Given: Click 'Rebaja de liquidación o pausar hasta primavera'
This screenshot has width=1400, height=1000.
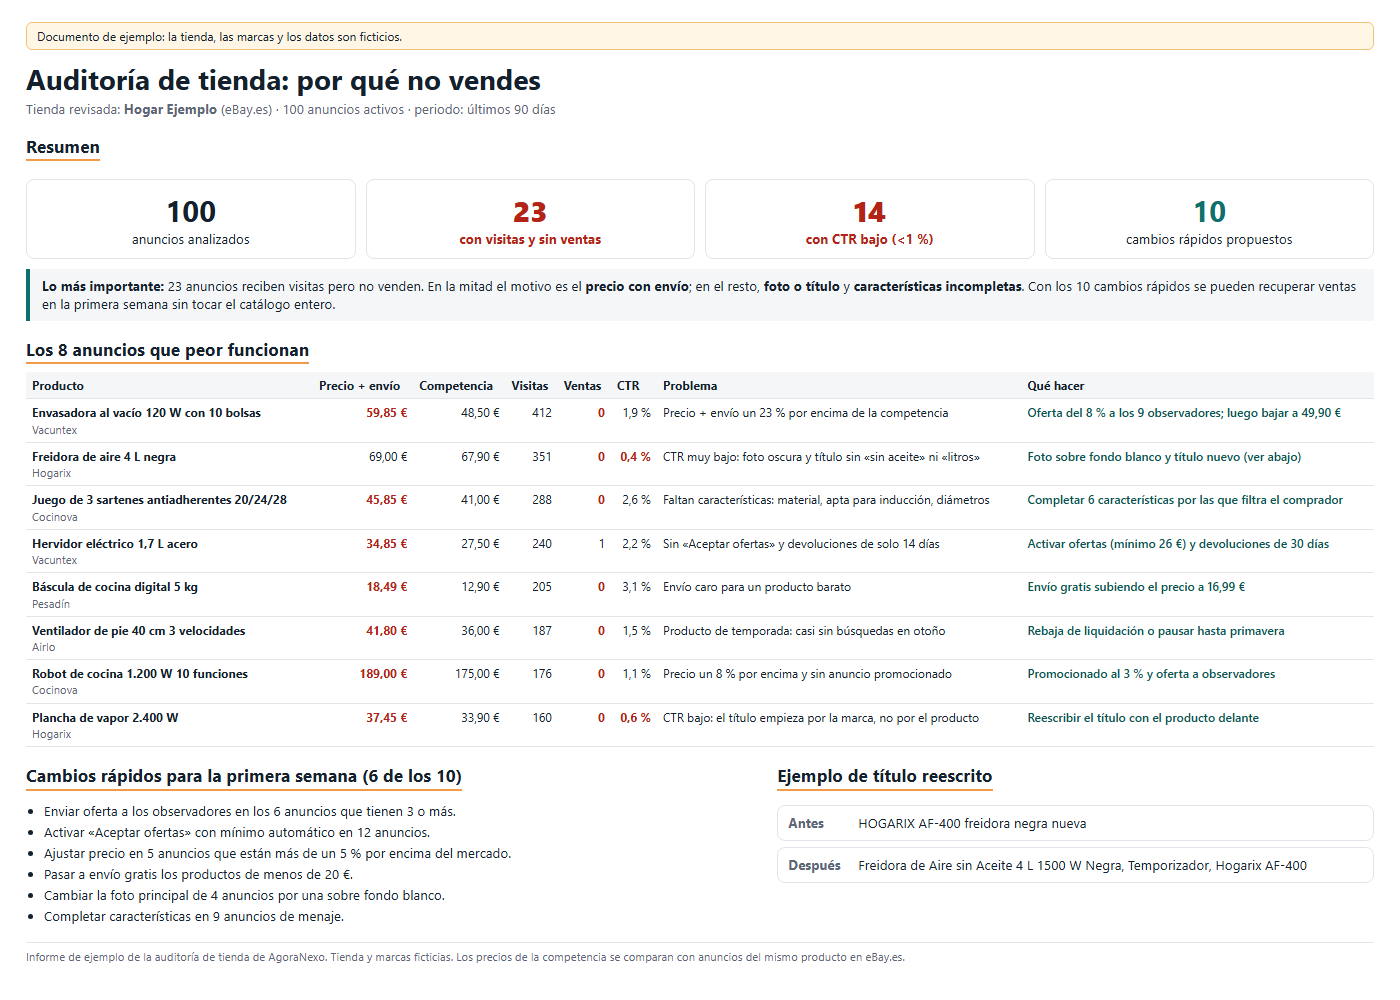Looking at the screenshot, I should tap(1156, 631).
